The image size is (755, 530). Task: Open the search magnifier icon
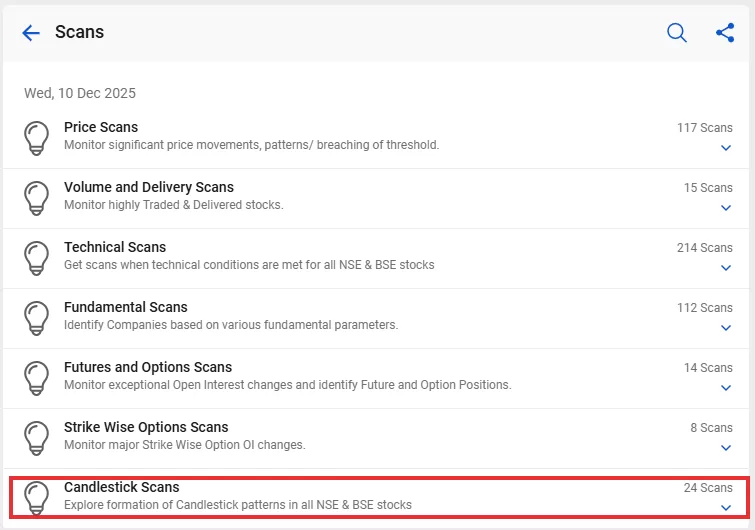pos(677,33)
